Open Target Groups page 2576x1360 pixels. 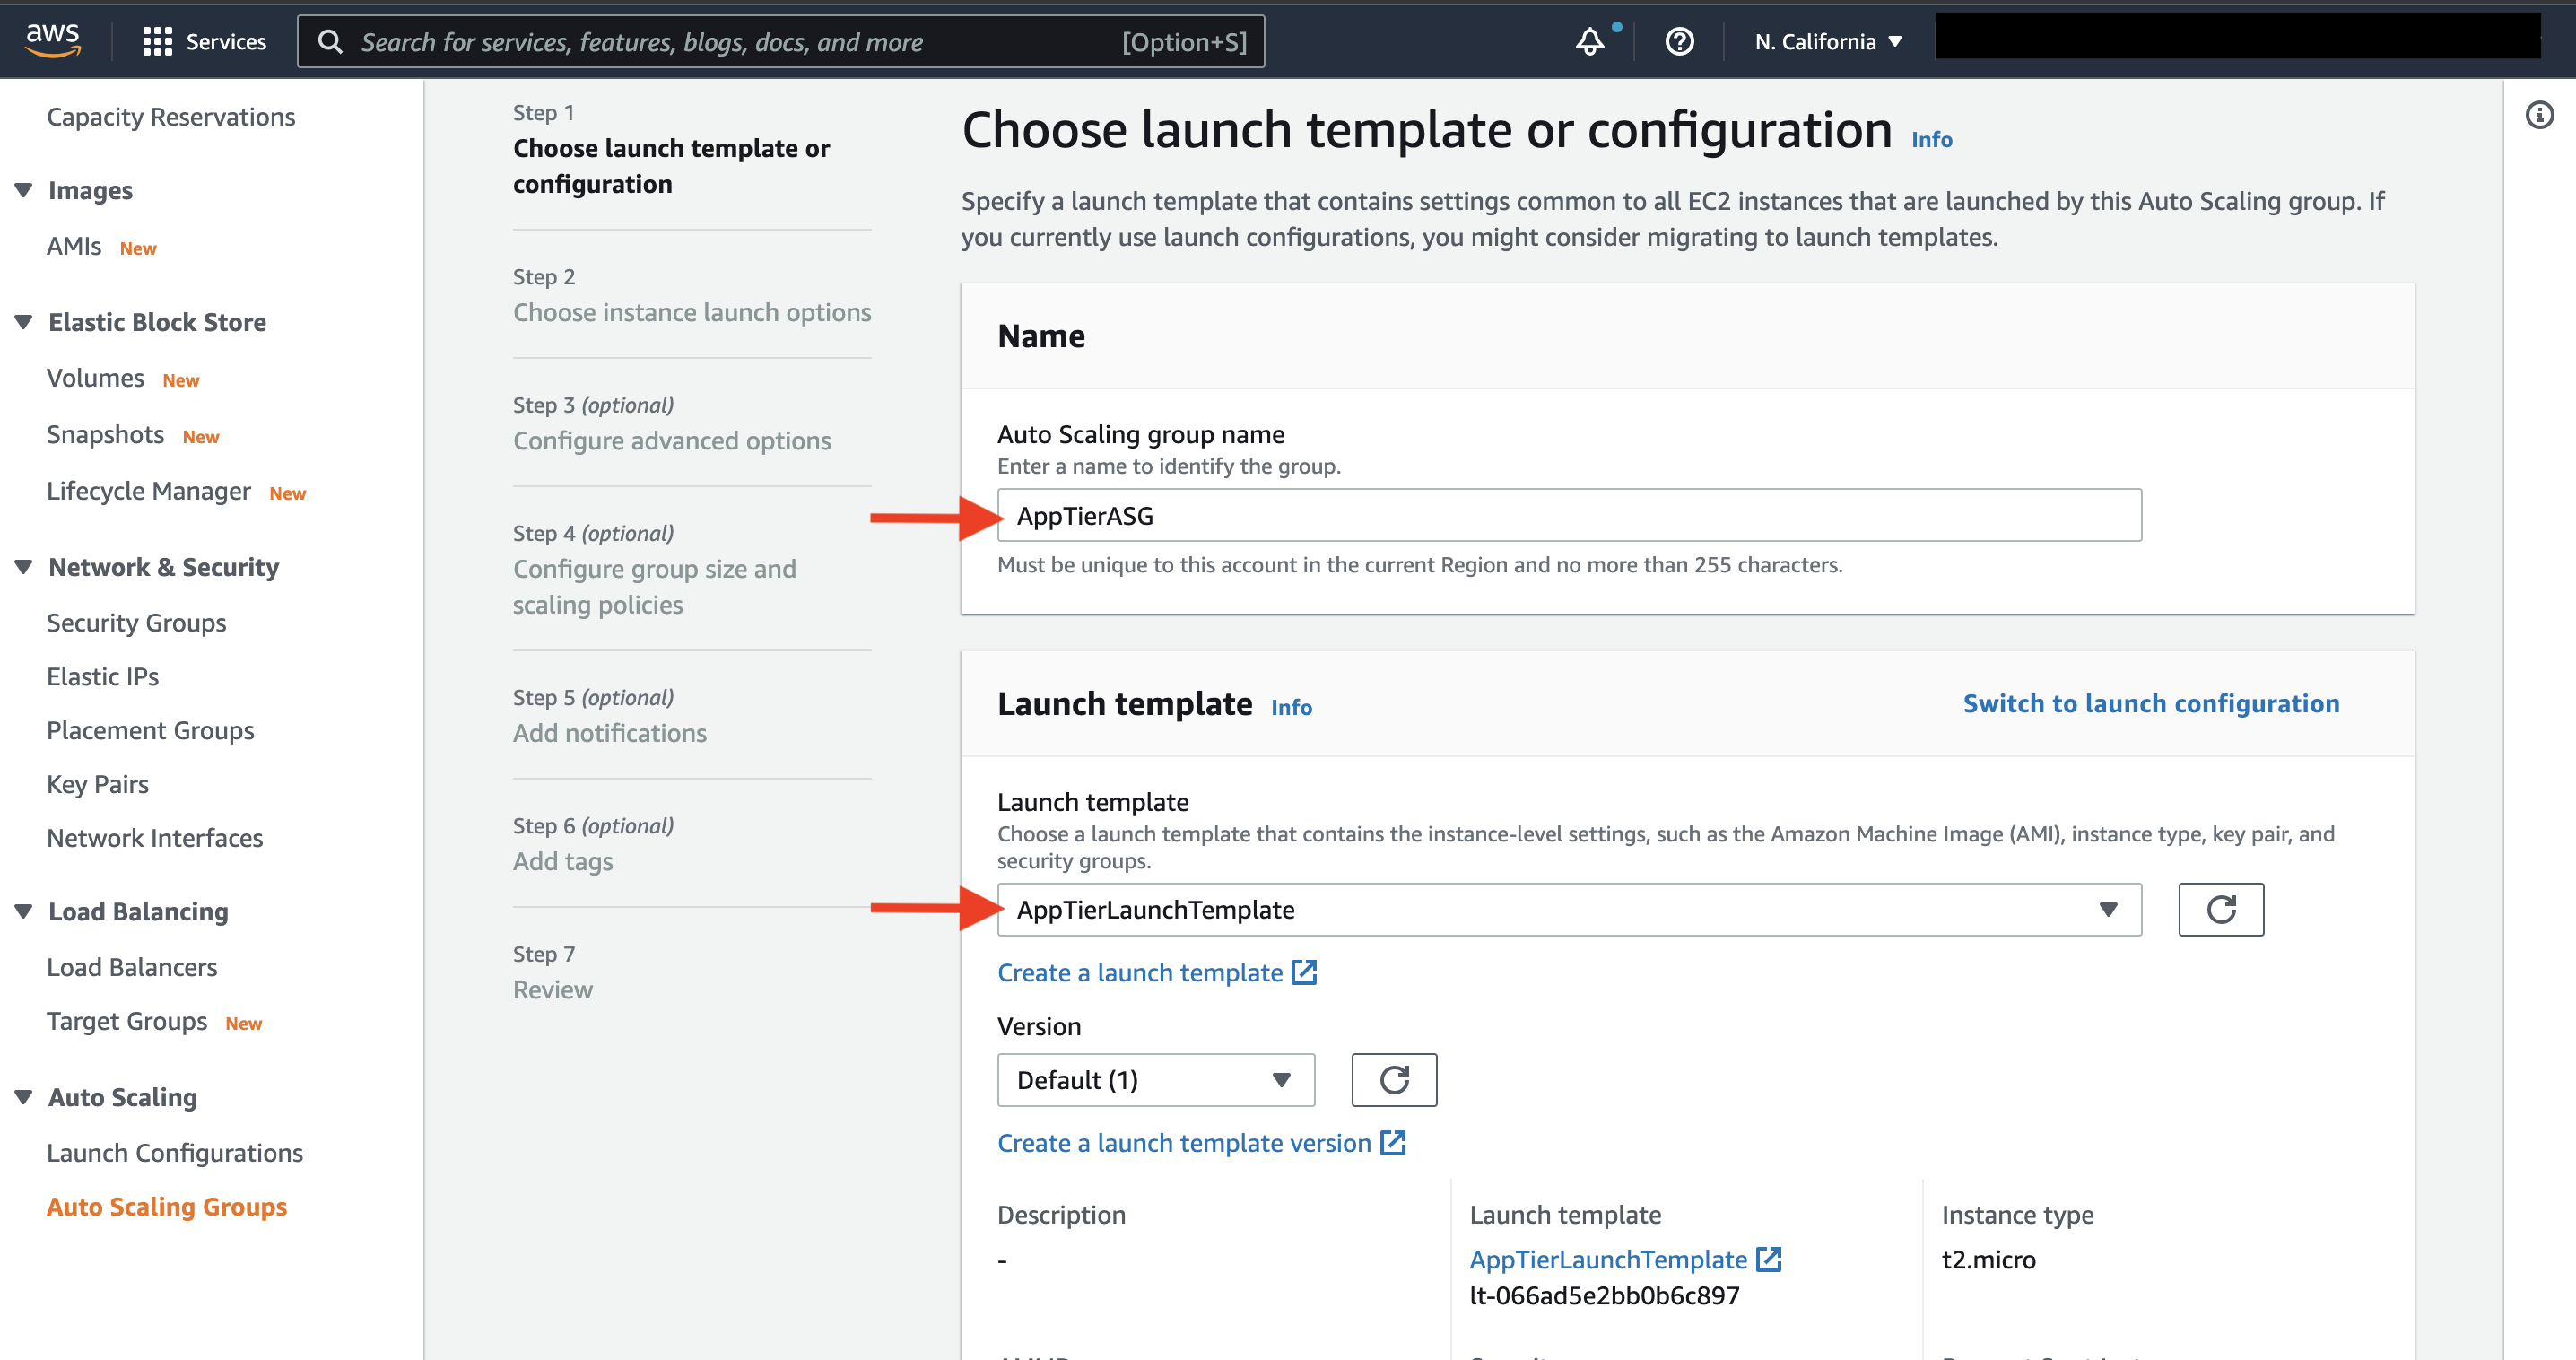point(127,1021)
